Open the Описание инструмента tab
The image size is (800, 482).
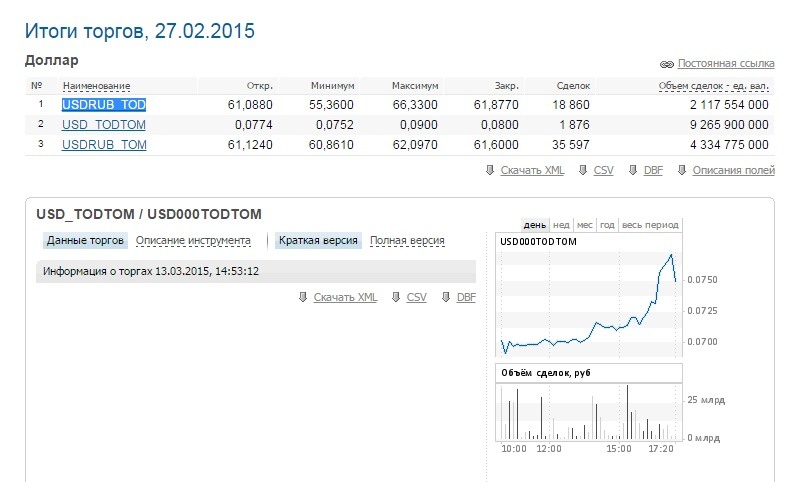tap(193, 240)
